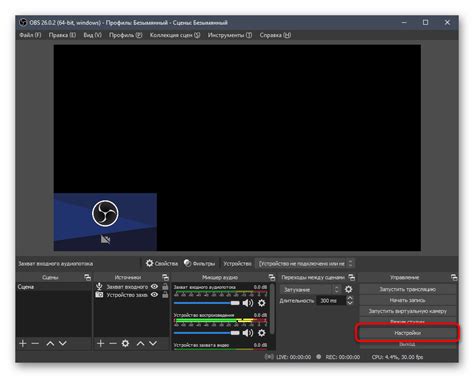Image resolution: width=474 pixels, height=378 pixels.
Task: Open audio settings gear for Устройство воспроизведения
Action: coord(262,333)
